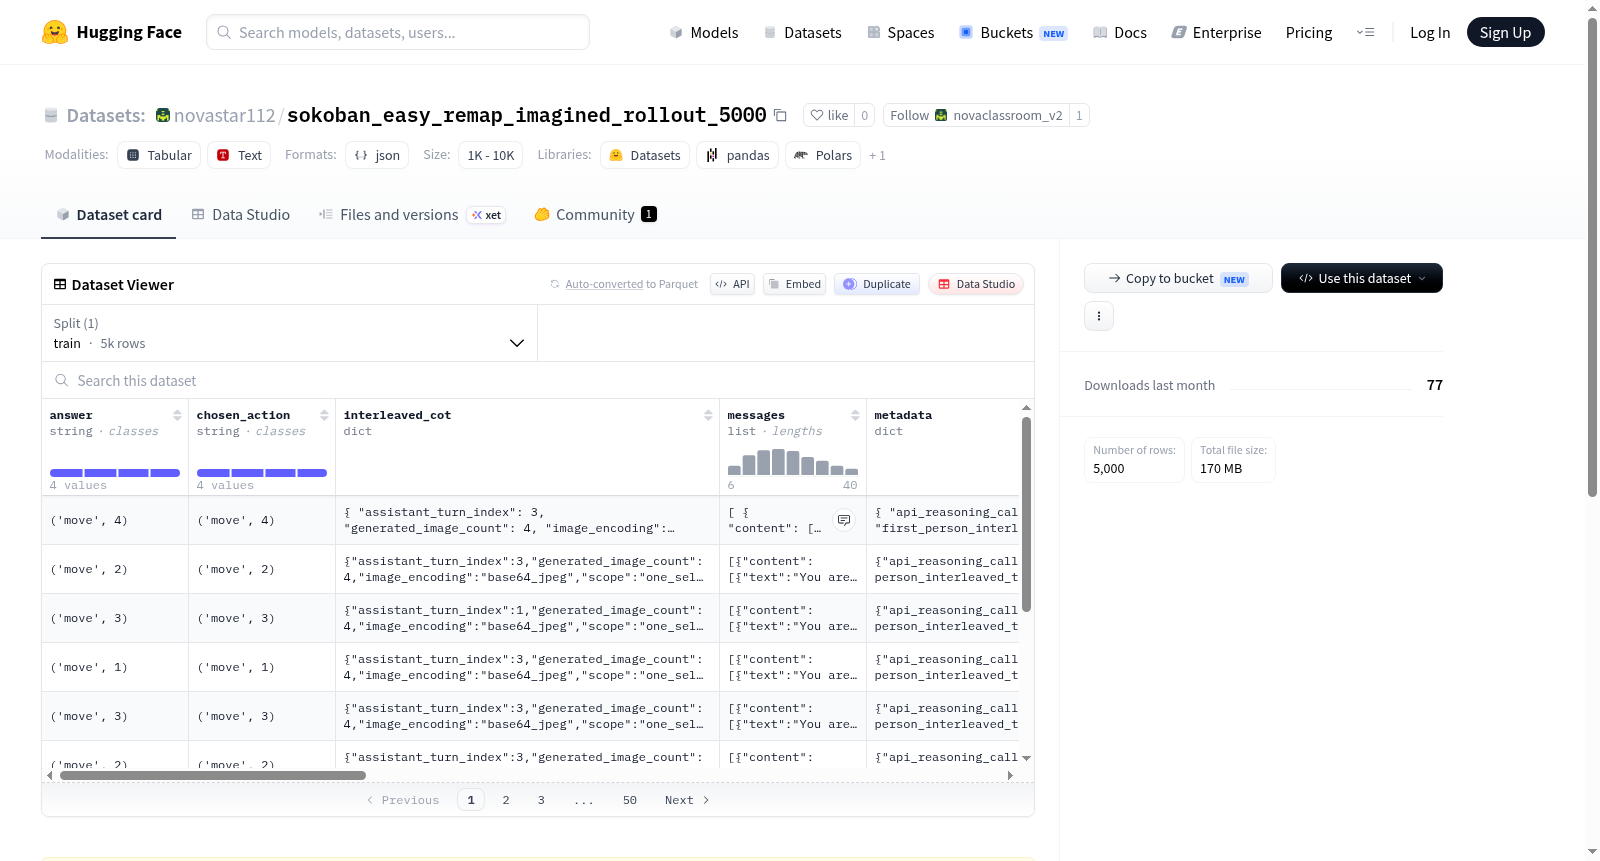Go to the Pricing page

coord(1309,33)
